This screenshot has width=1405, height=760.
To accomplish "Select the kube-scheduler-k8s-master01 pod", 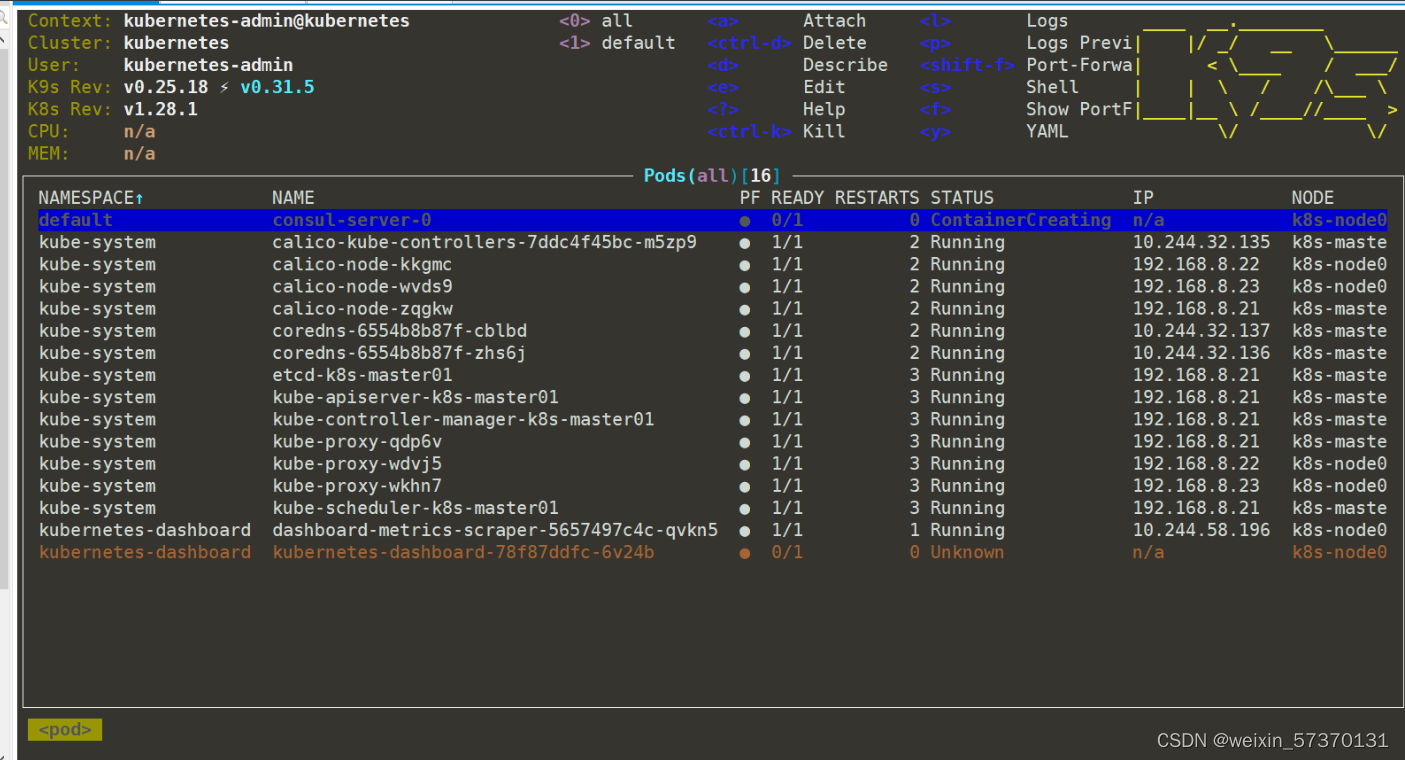I will (712, 508).
